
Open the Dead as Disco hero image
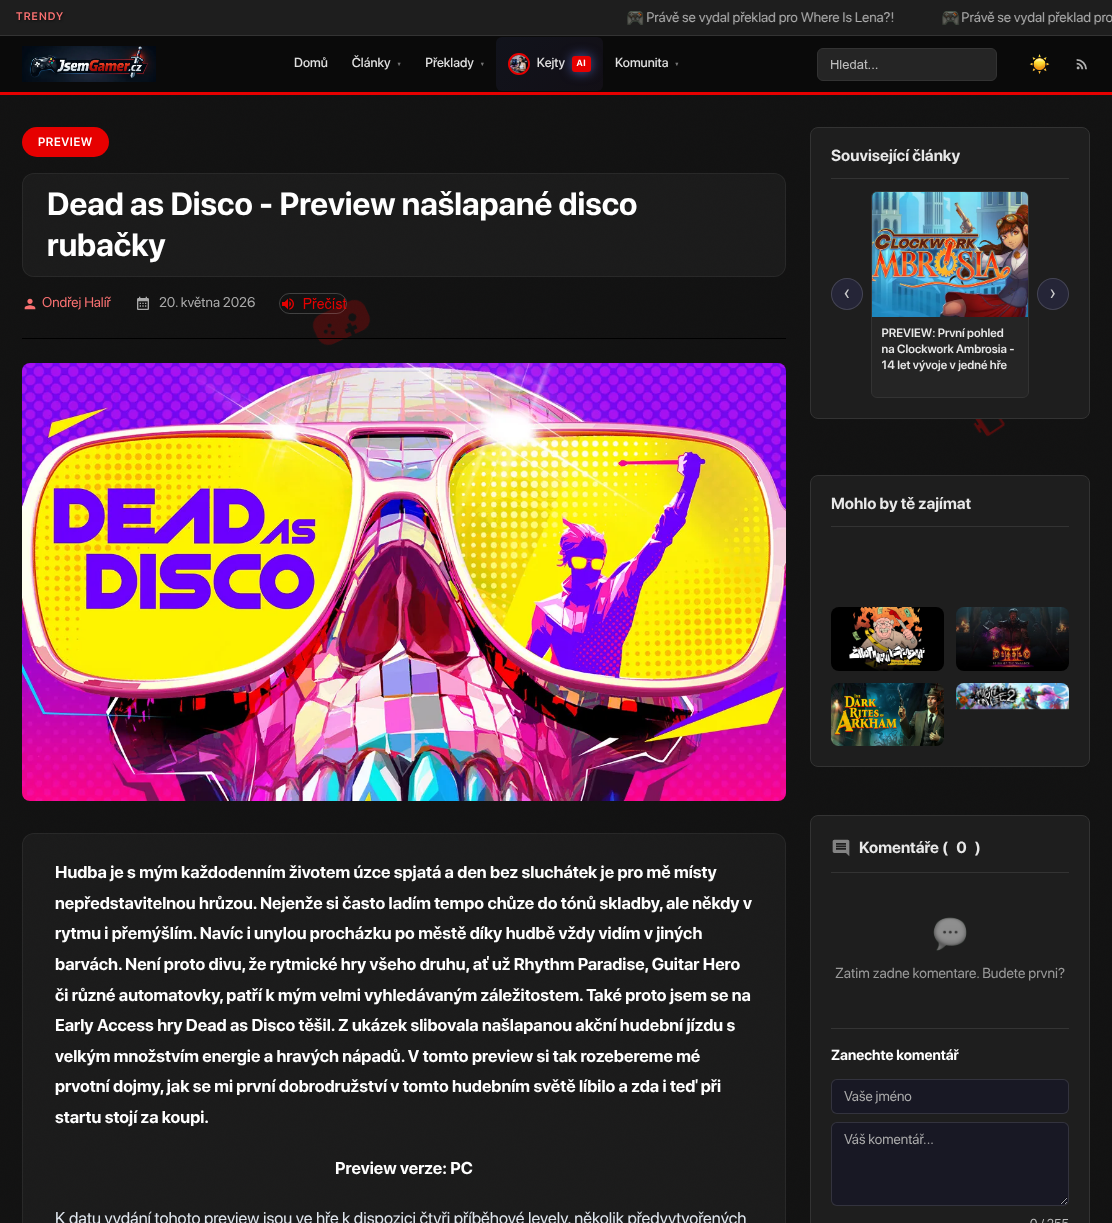[404, 582]
